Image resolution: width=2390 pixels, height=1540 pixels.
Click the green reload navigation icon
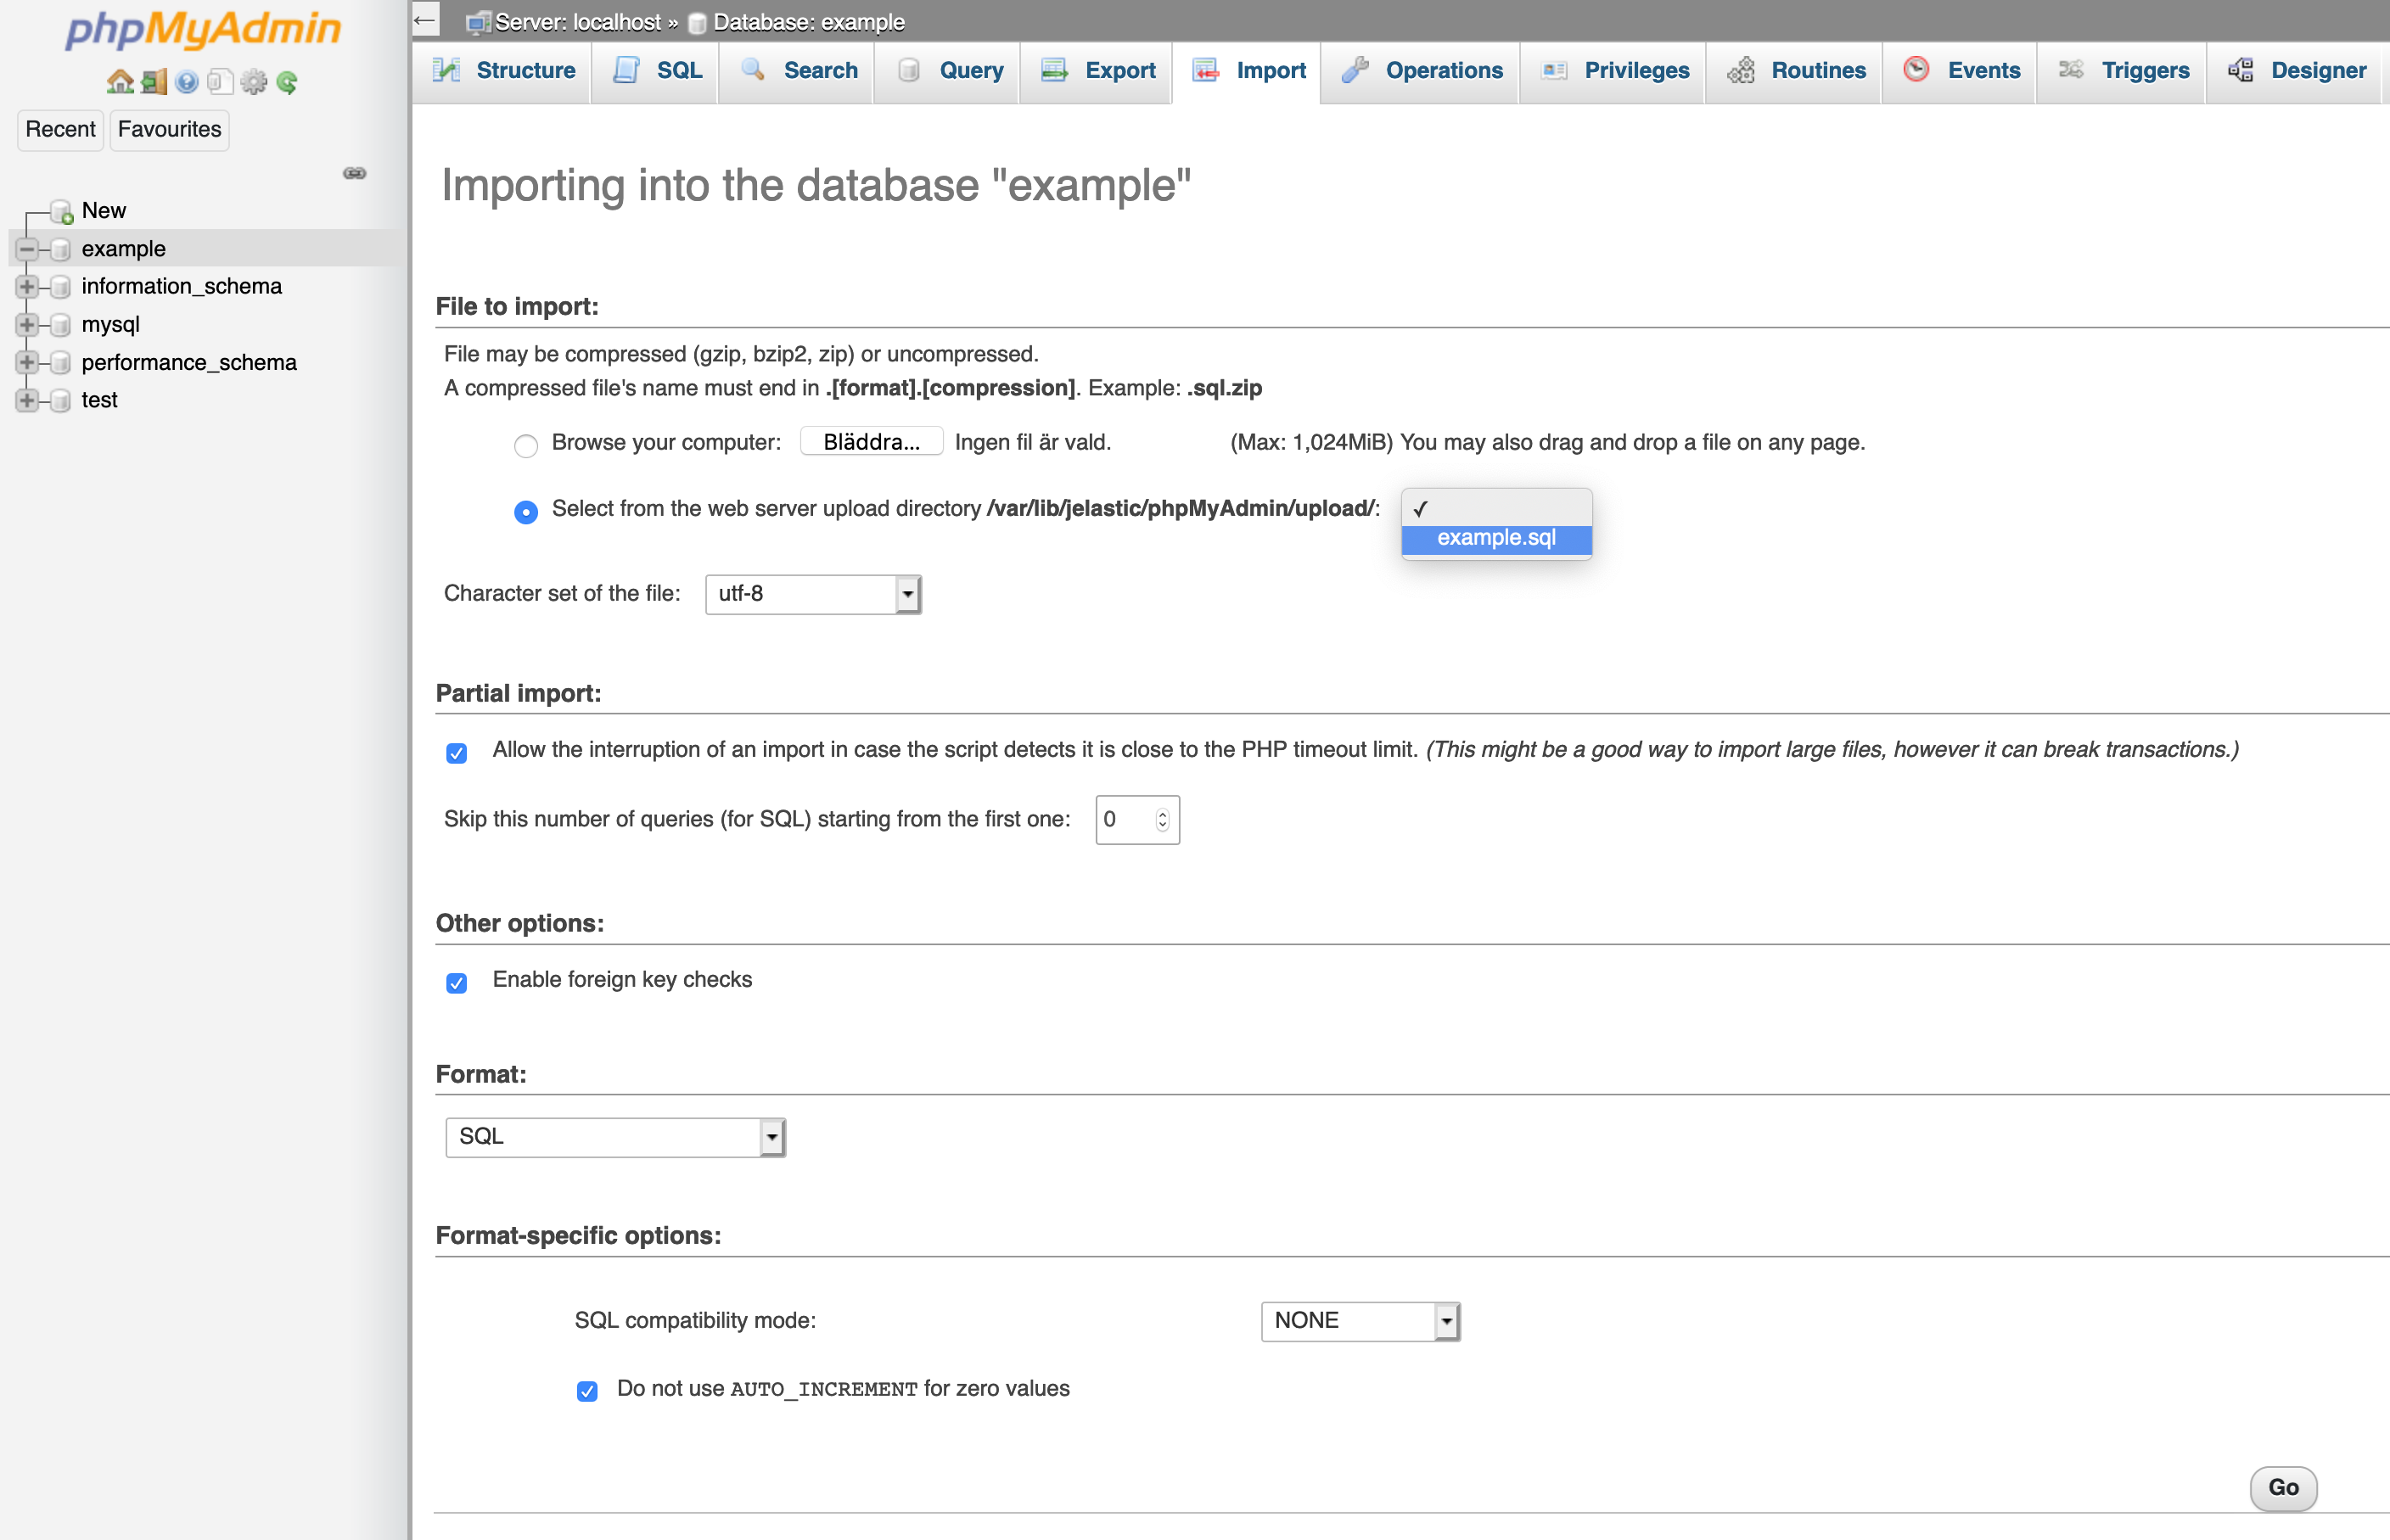click(287, 82)
